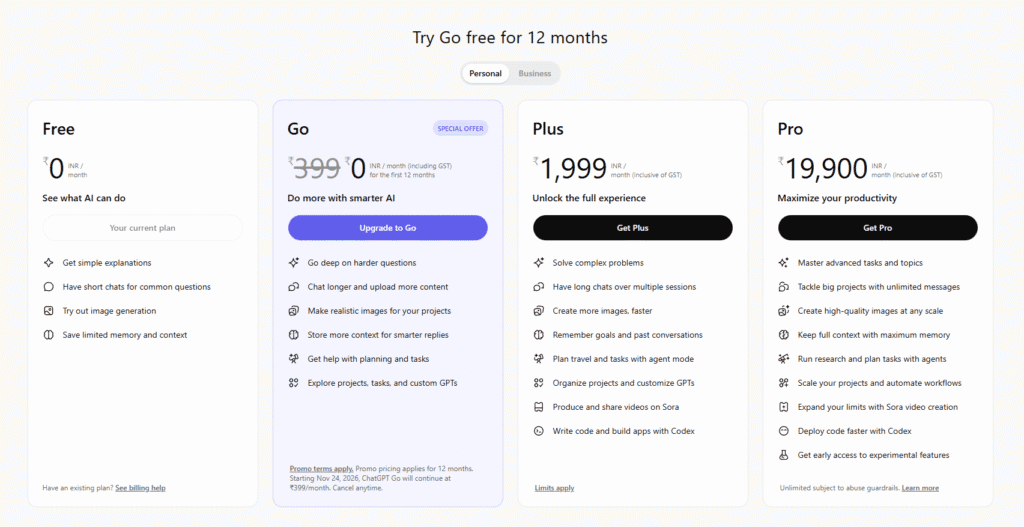Click memory icon beside 'Store more context'
The image size is (1024, 527).
point(293,335)
